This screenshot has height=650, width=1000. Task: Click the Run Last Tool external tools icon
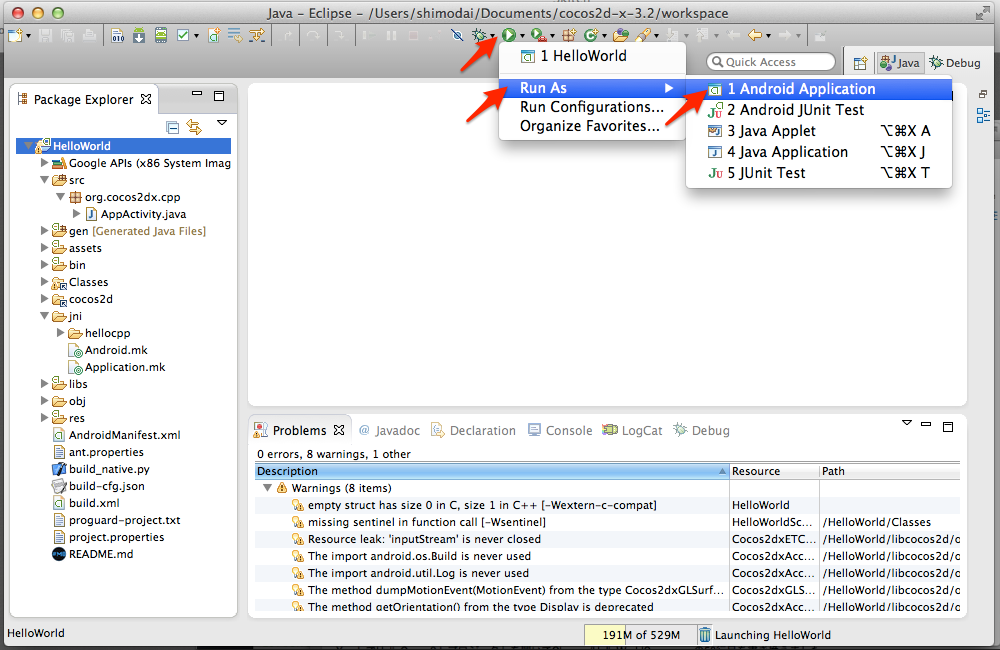pos(538,35)
